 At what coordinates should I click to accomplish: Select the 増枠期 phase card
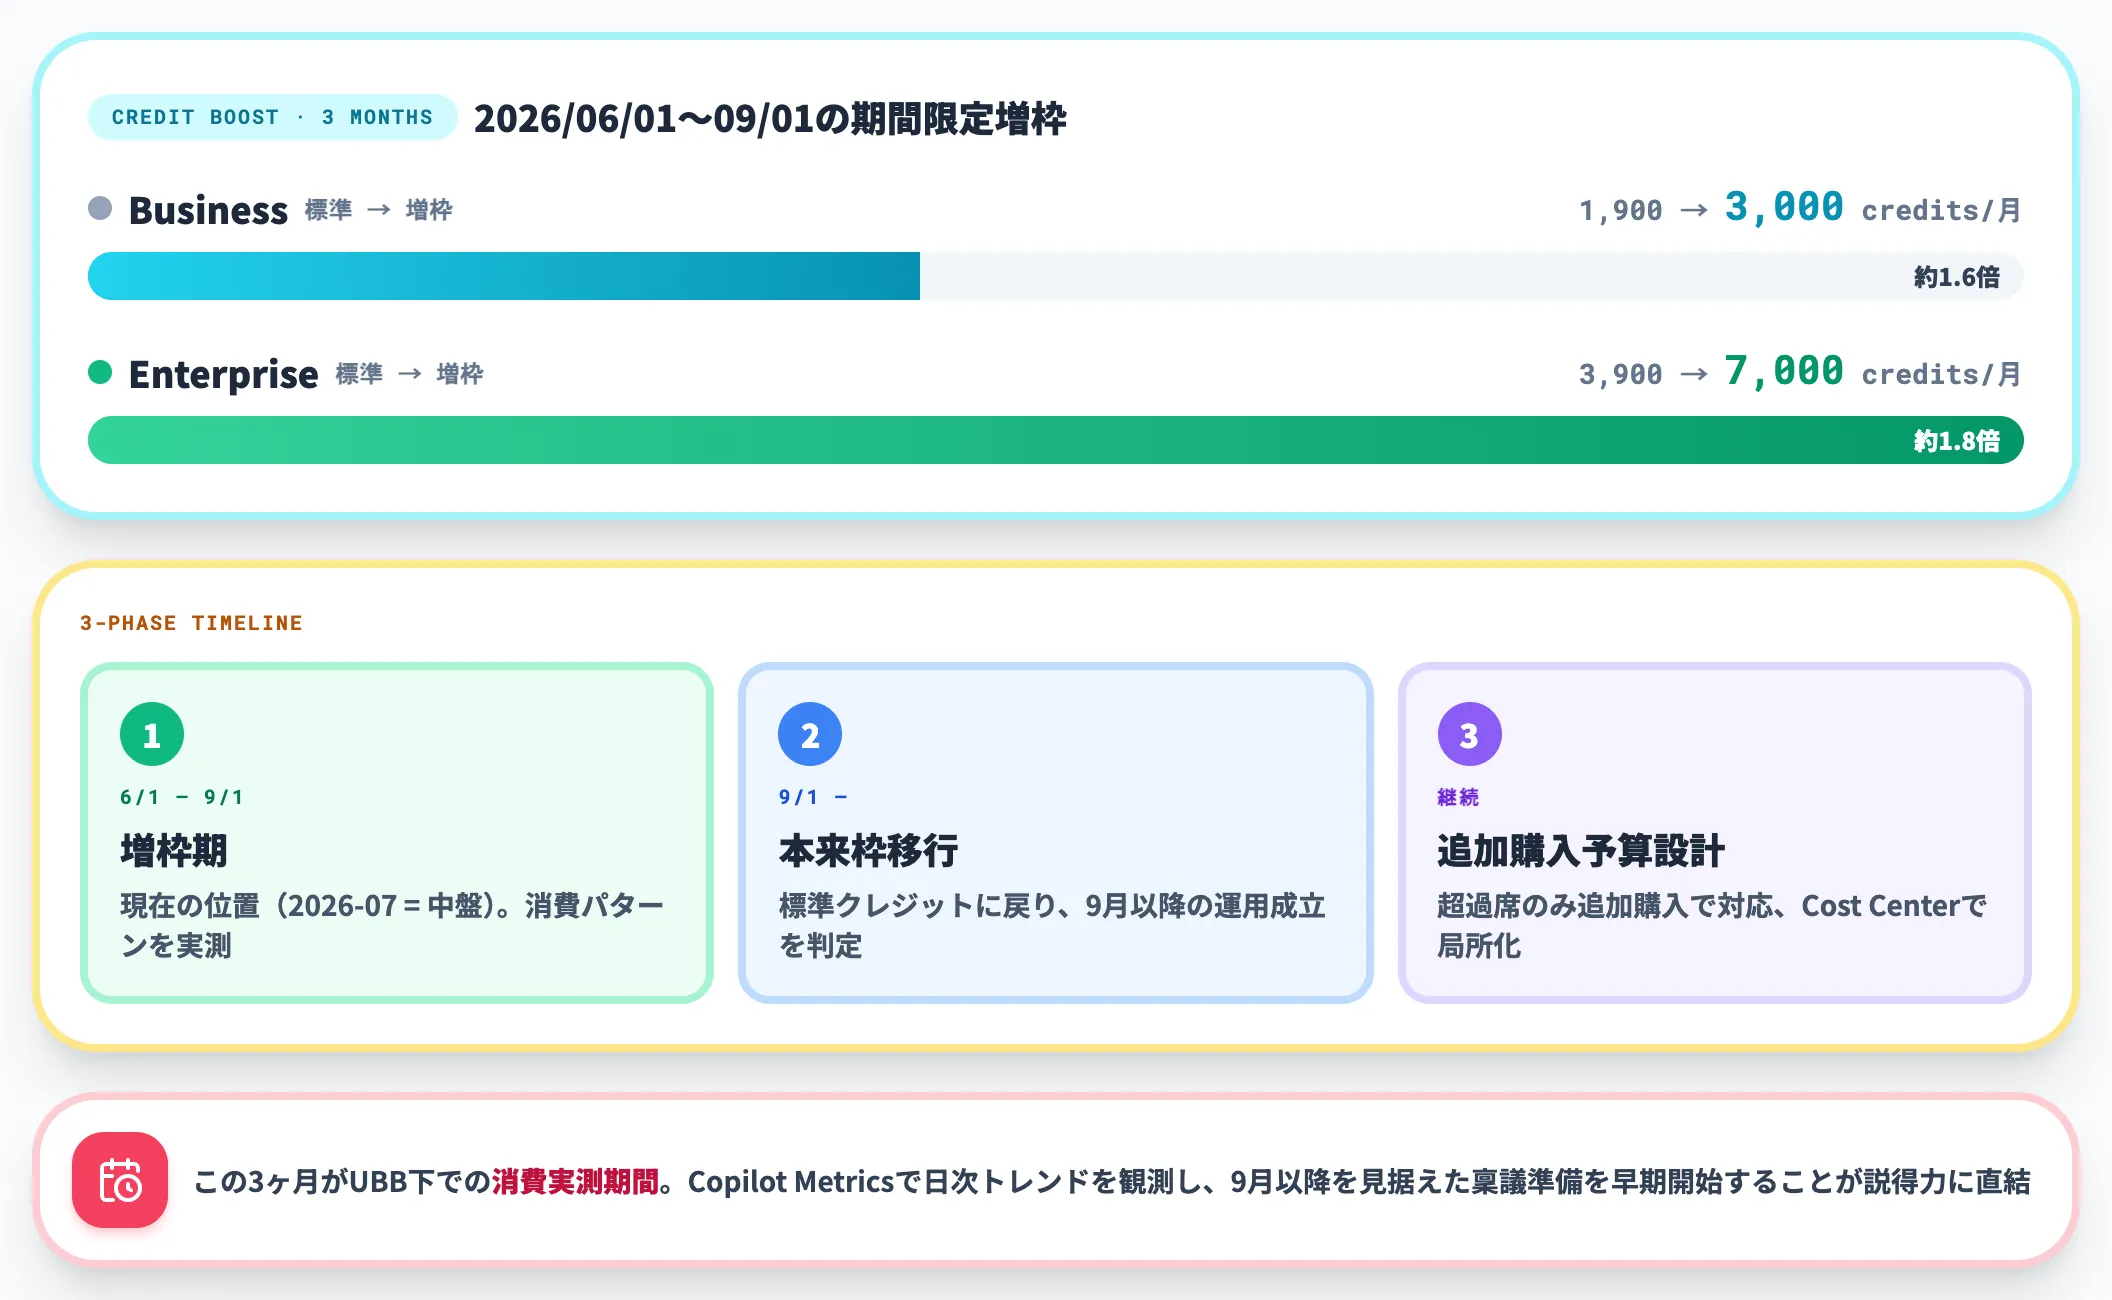(x=397, y=833)
